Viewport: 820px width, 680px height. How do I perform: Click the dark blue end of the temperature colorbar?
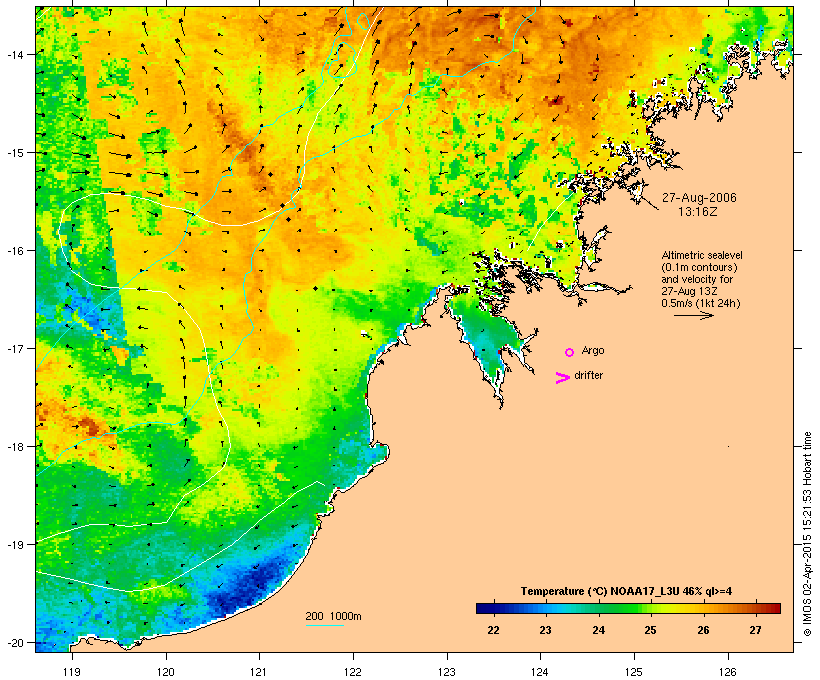tap(484, 608)
